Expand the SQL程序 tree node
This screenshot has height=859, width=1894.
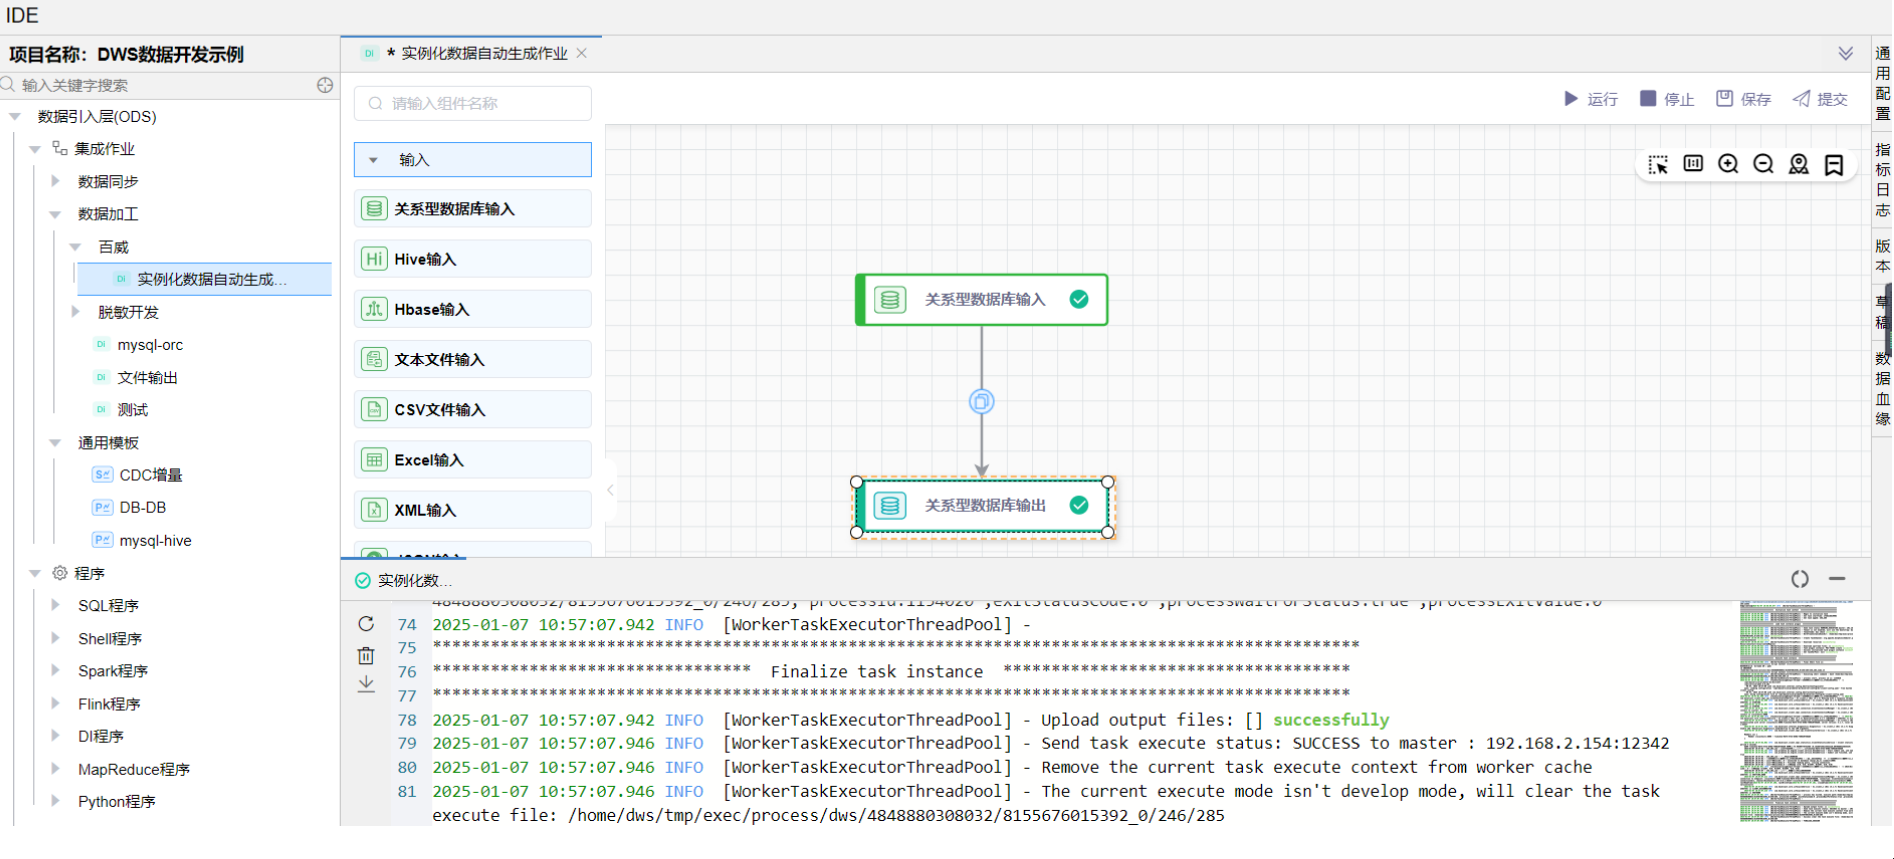[x=56, y=605]
